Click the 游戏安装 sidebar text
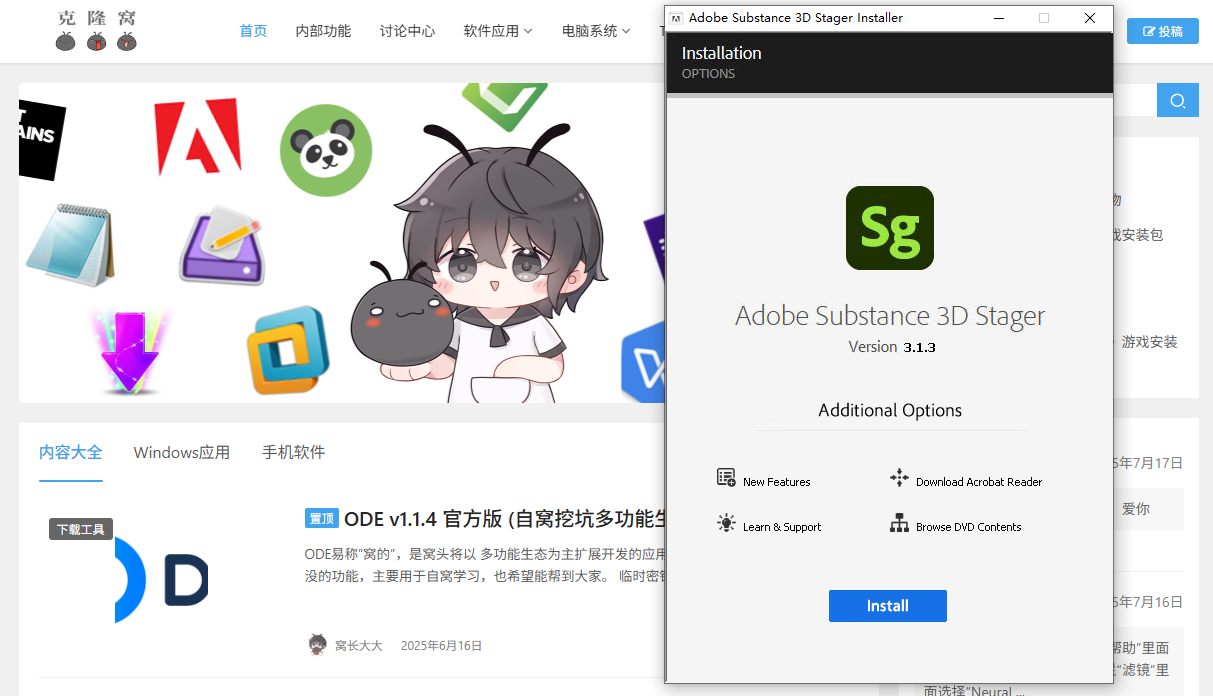1213x696 pixels. pyautogui.click(x=1149, y=342)
